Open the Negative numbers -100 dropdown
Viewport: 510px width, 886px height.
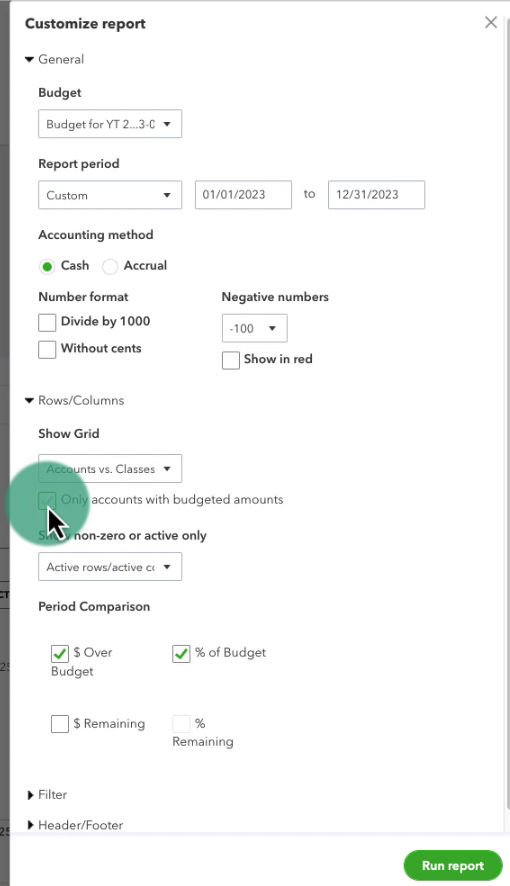click(x=255, y=328)
